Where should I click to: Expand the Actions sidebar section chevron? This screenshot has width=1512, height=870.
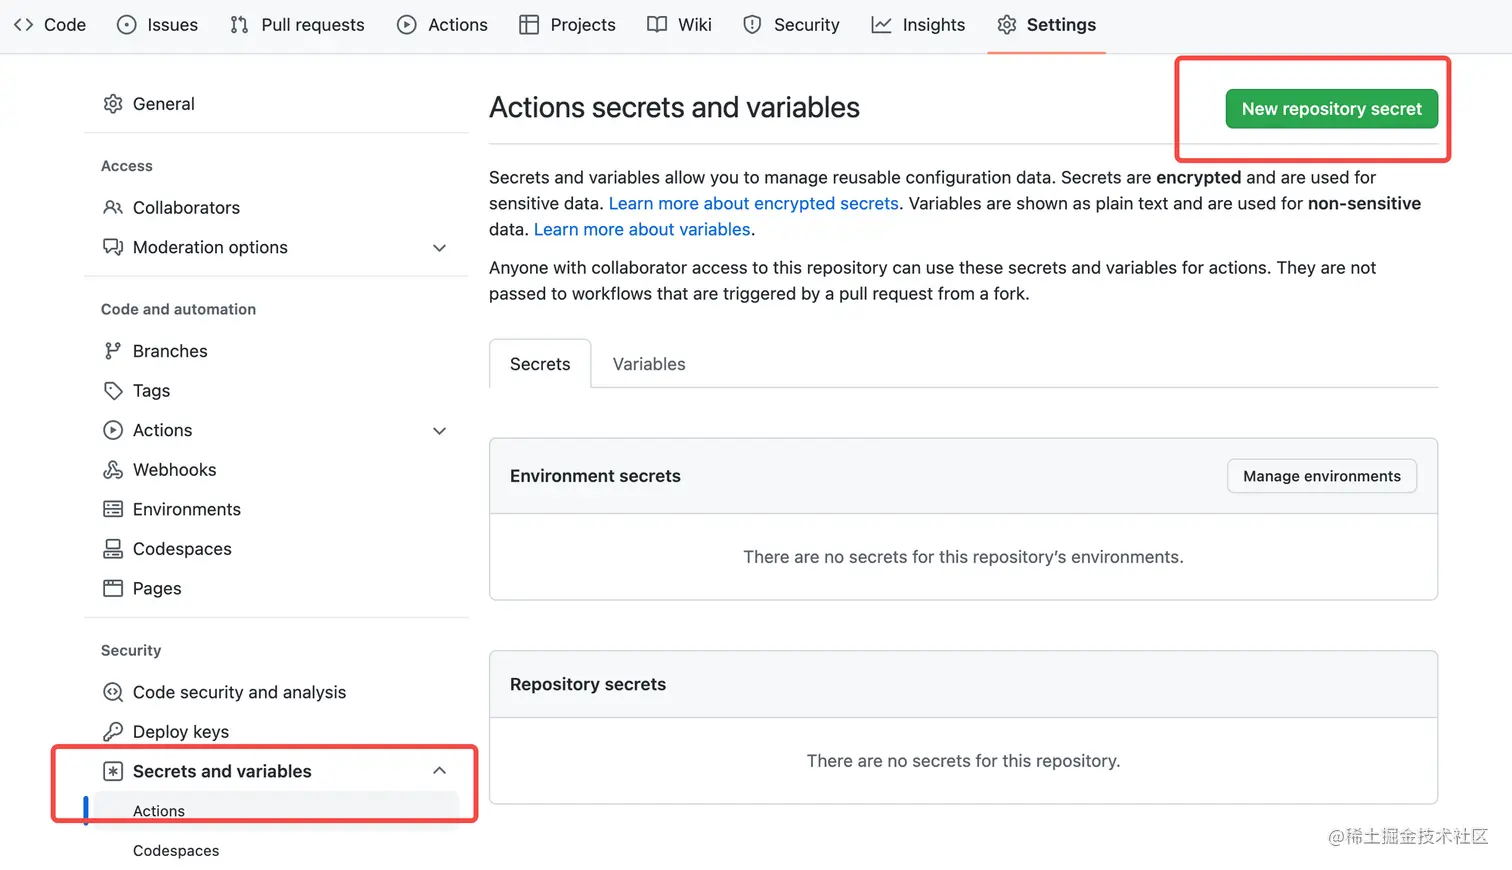pyautogui.click(x=439, y=431)
